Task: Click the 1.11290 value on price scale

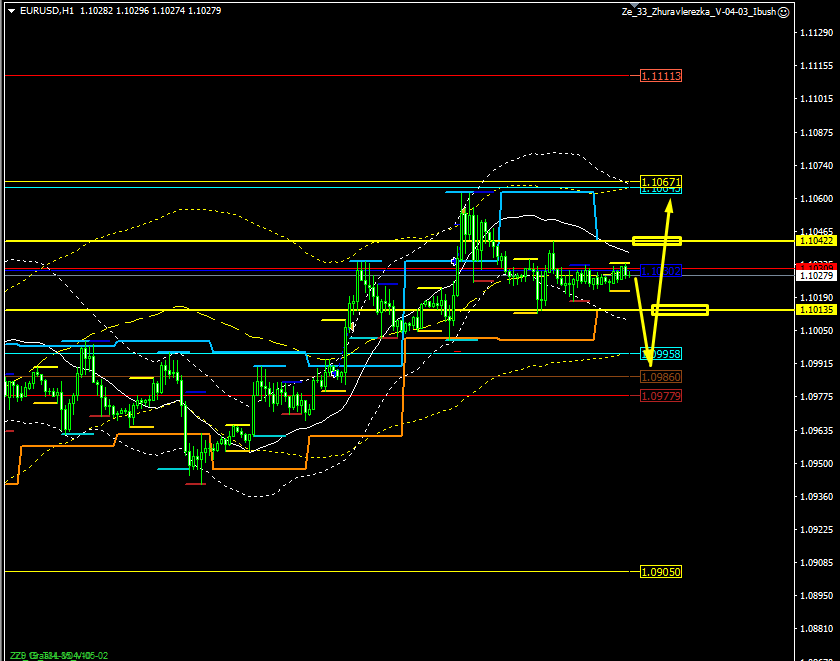Action: tap(816, 33)
